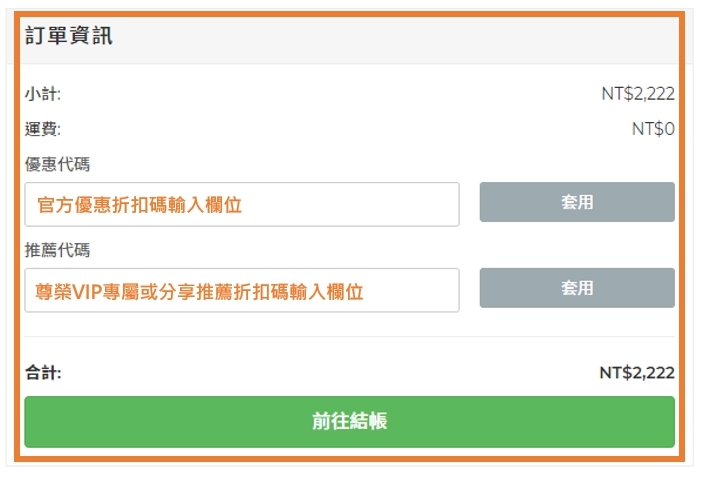The image size is (702, 479).
Task: Select the 運費 label
Action: tap(43, 129)
